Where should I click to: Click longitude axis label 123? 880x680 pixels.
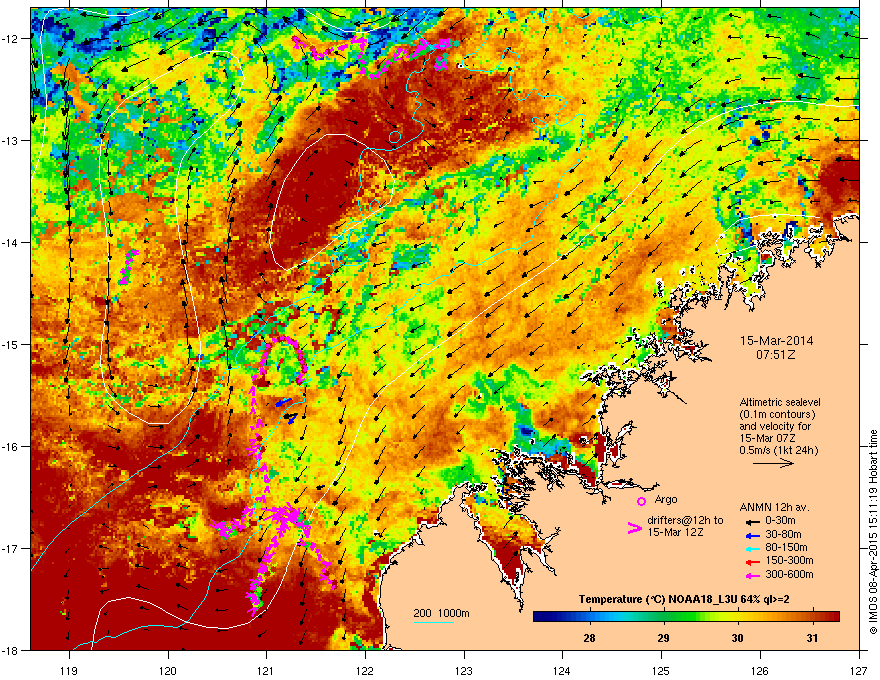pyautogui.click(x=464, y=670)
